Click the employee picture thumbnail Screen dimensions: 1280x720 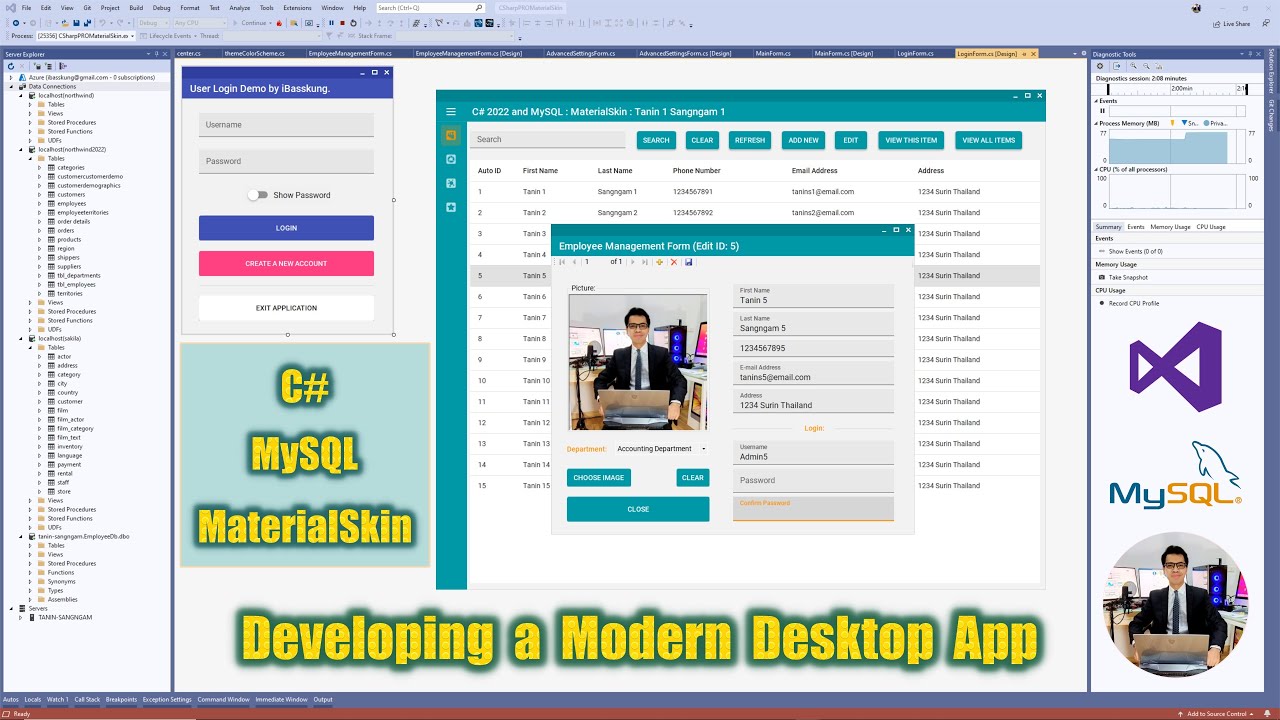pos(638,361)
